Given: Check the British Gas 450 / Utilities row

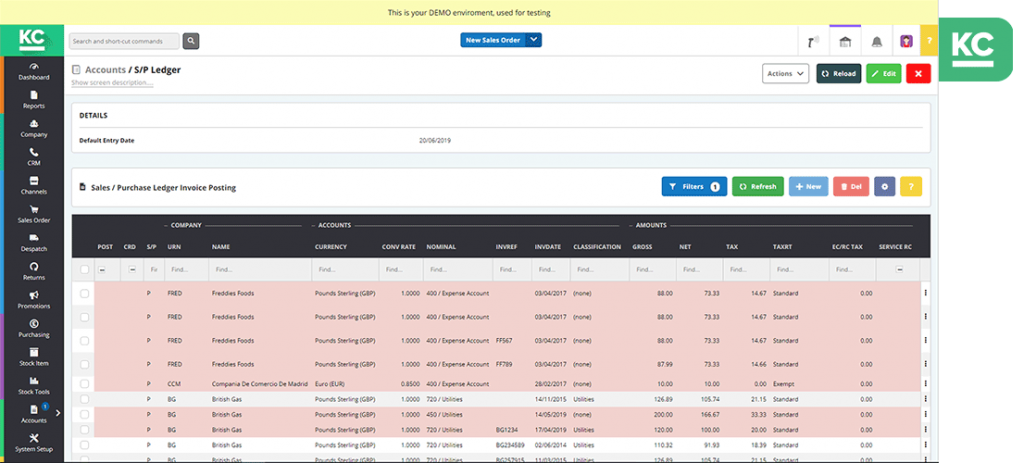Looking at the screenshot, I should point(84,414).
